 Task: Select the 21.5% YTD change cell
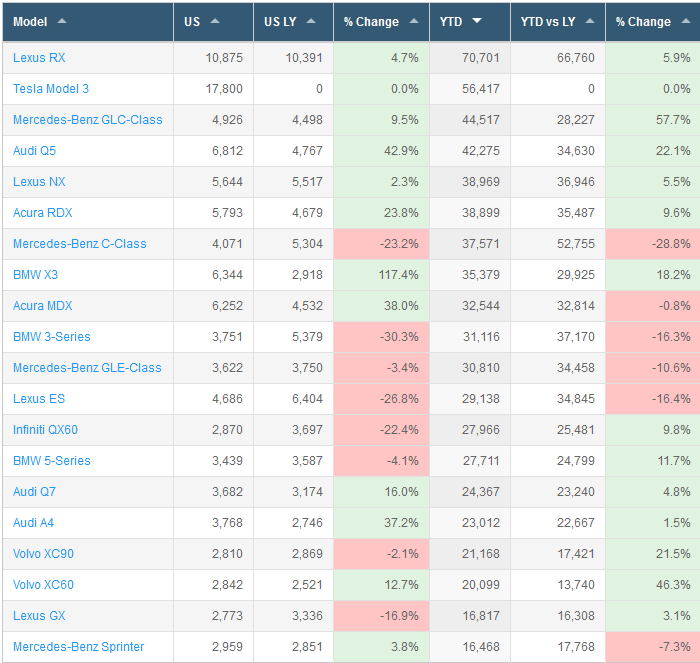(x=653, y=554)
